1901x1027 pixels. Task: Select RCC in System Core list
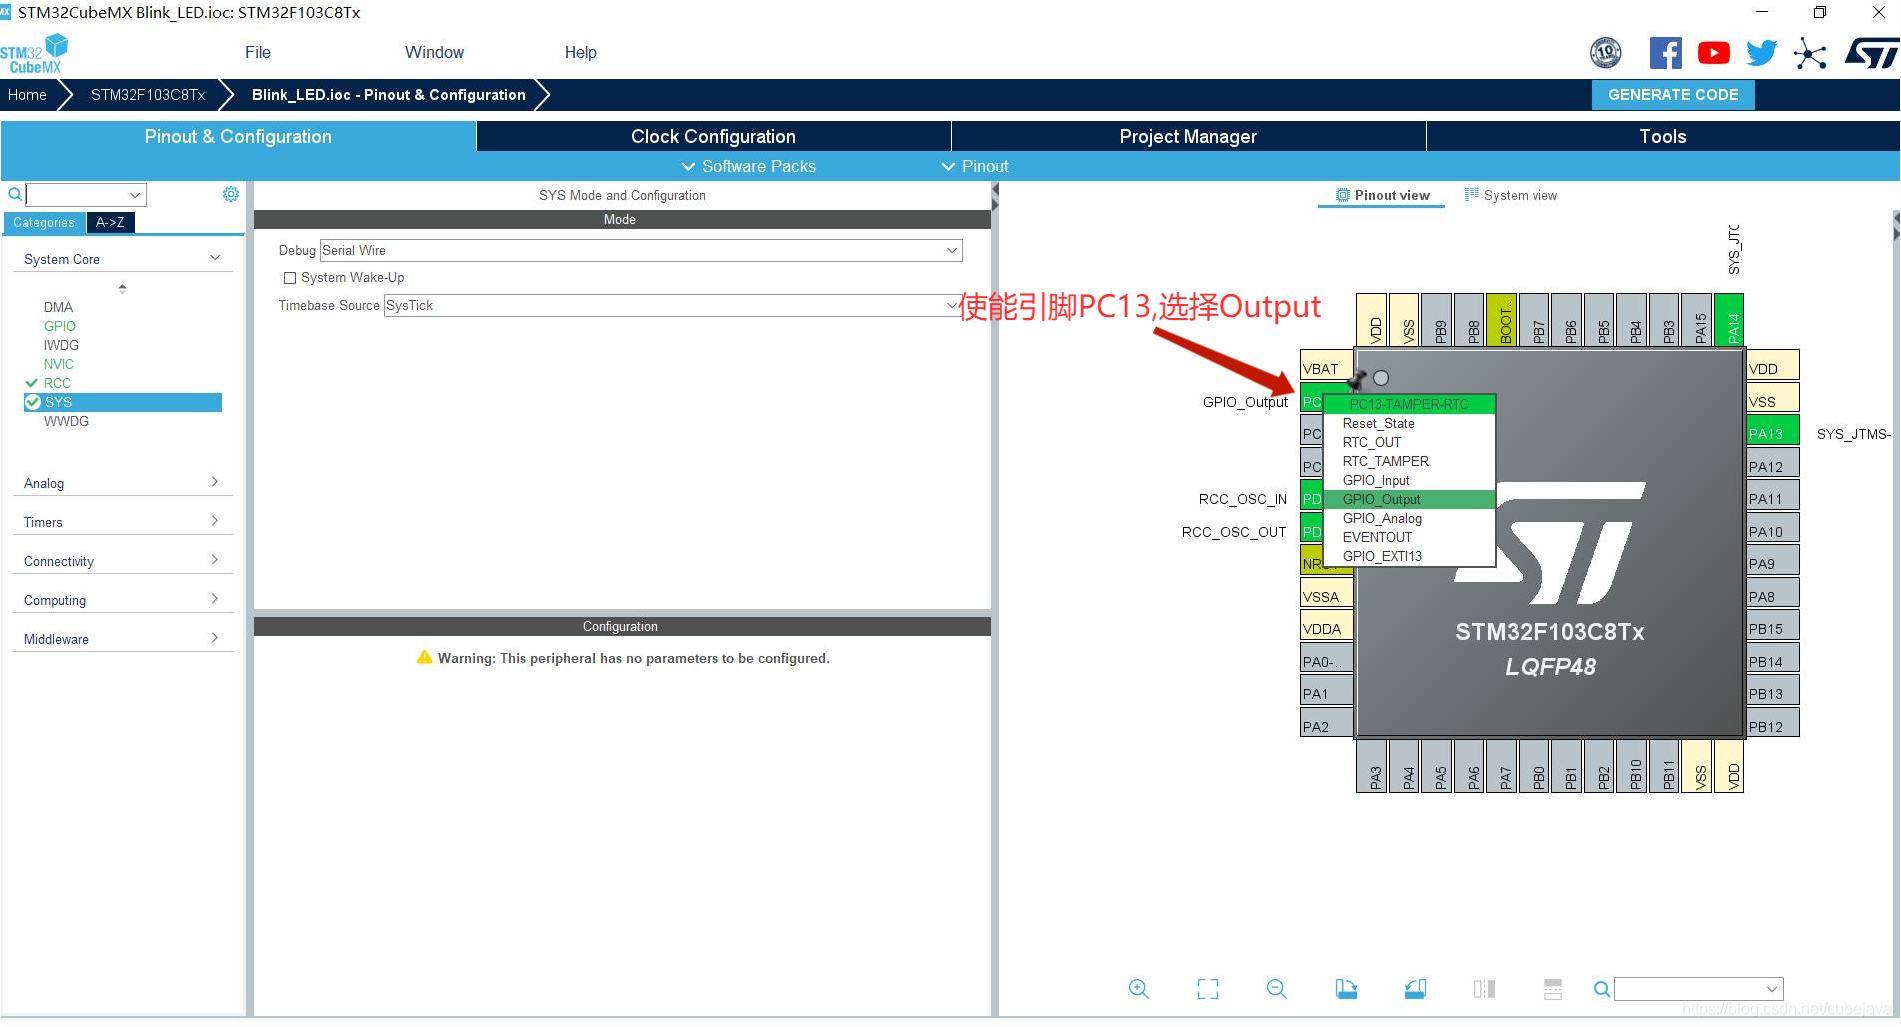pyautogui.click(x=57, y=383)
